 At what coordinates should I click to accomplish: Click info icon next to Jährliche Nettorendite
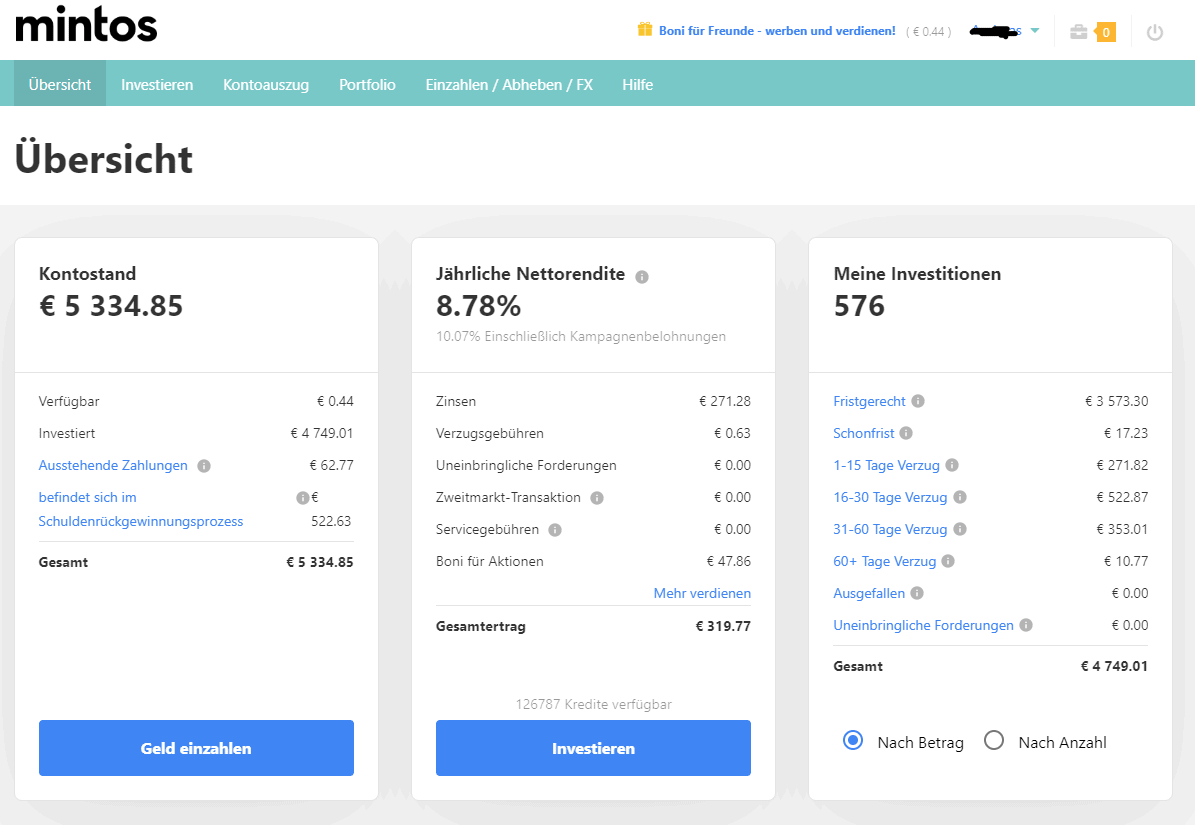pos(642,277)
